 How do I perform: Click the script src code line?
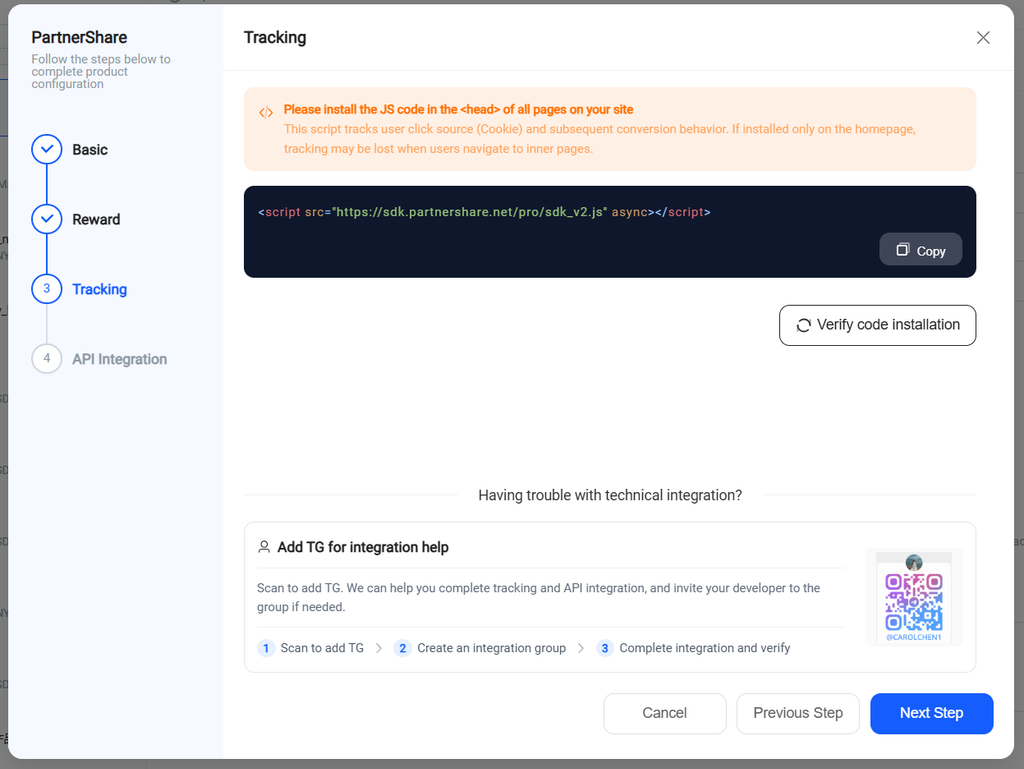pyautogui.click(x=484, y=212)
